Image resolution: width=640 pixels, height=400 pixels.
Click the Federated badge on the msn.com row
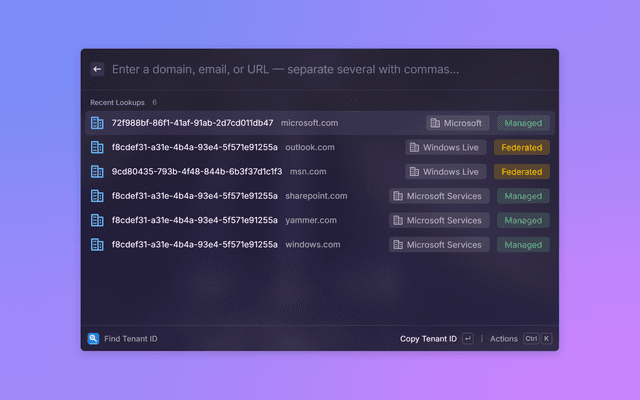click(522, 171)
